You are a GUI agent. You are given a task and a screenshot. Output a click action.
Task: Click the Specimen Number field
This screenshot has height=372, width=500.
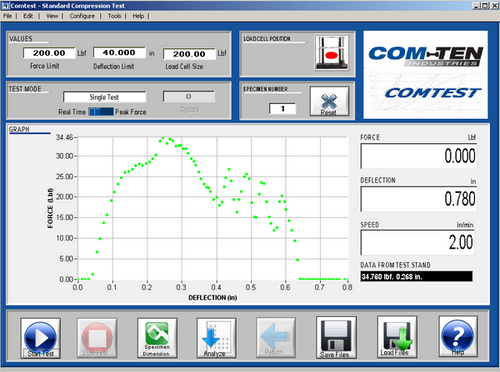tap(282, 109)
